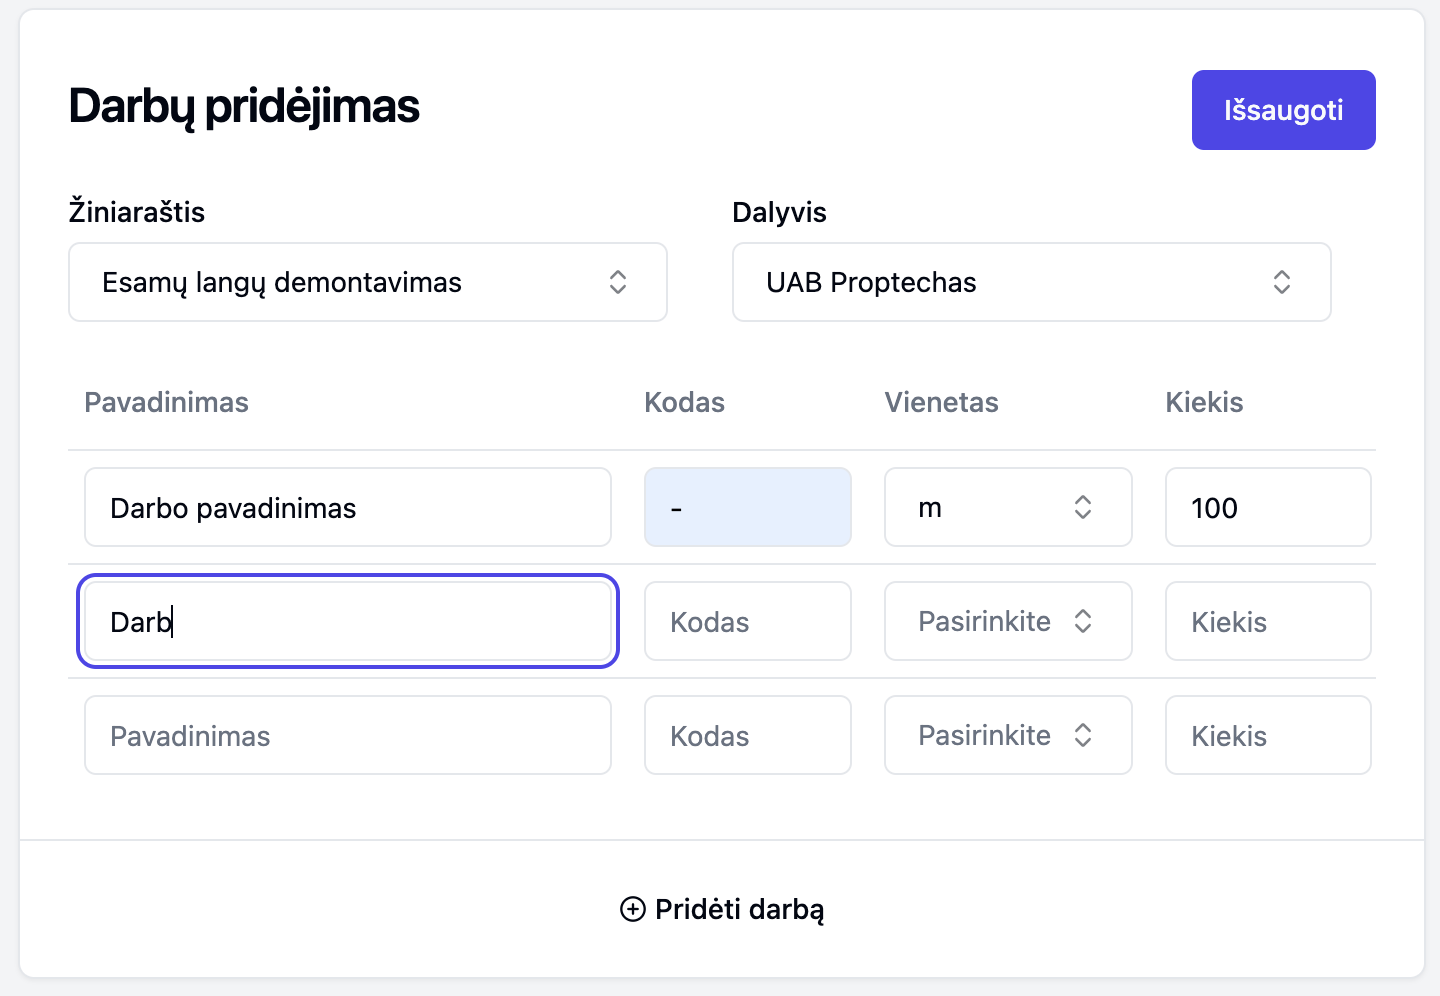Screen dimensions: 1440x996
Task: Click the 'Pridėti darbą' add work button
Action: point(722,909)
